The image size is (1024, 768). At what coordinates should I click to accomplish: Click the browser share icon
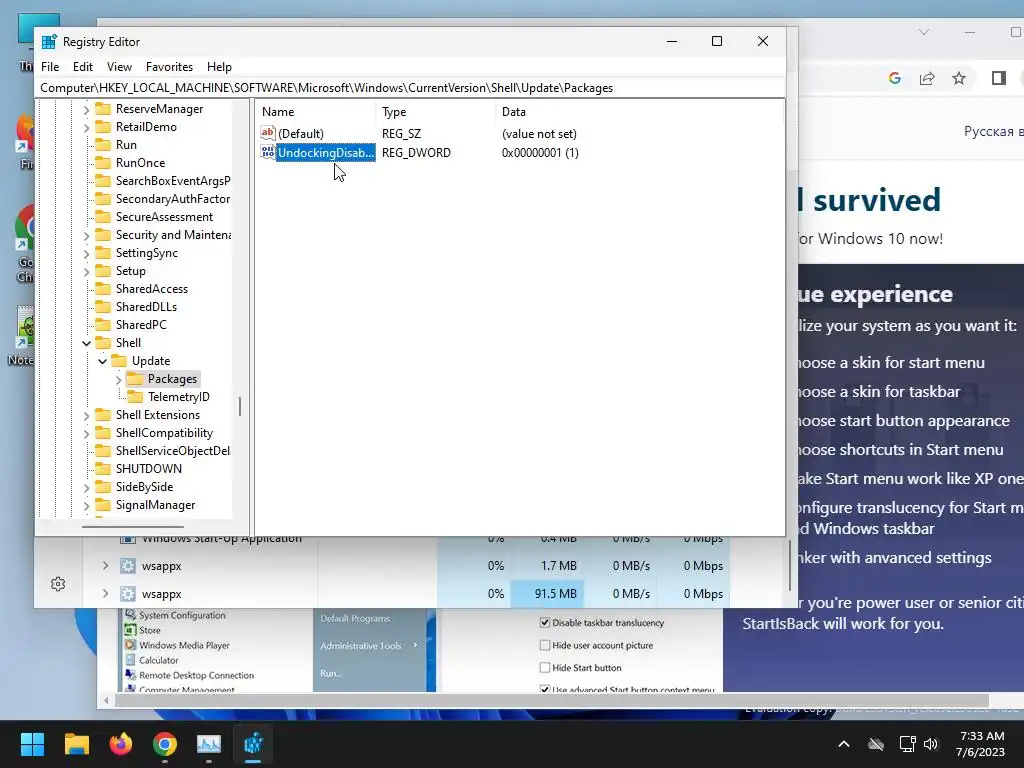[x=927, y=78]
